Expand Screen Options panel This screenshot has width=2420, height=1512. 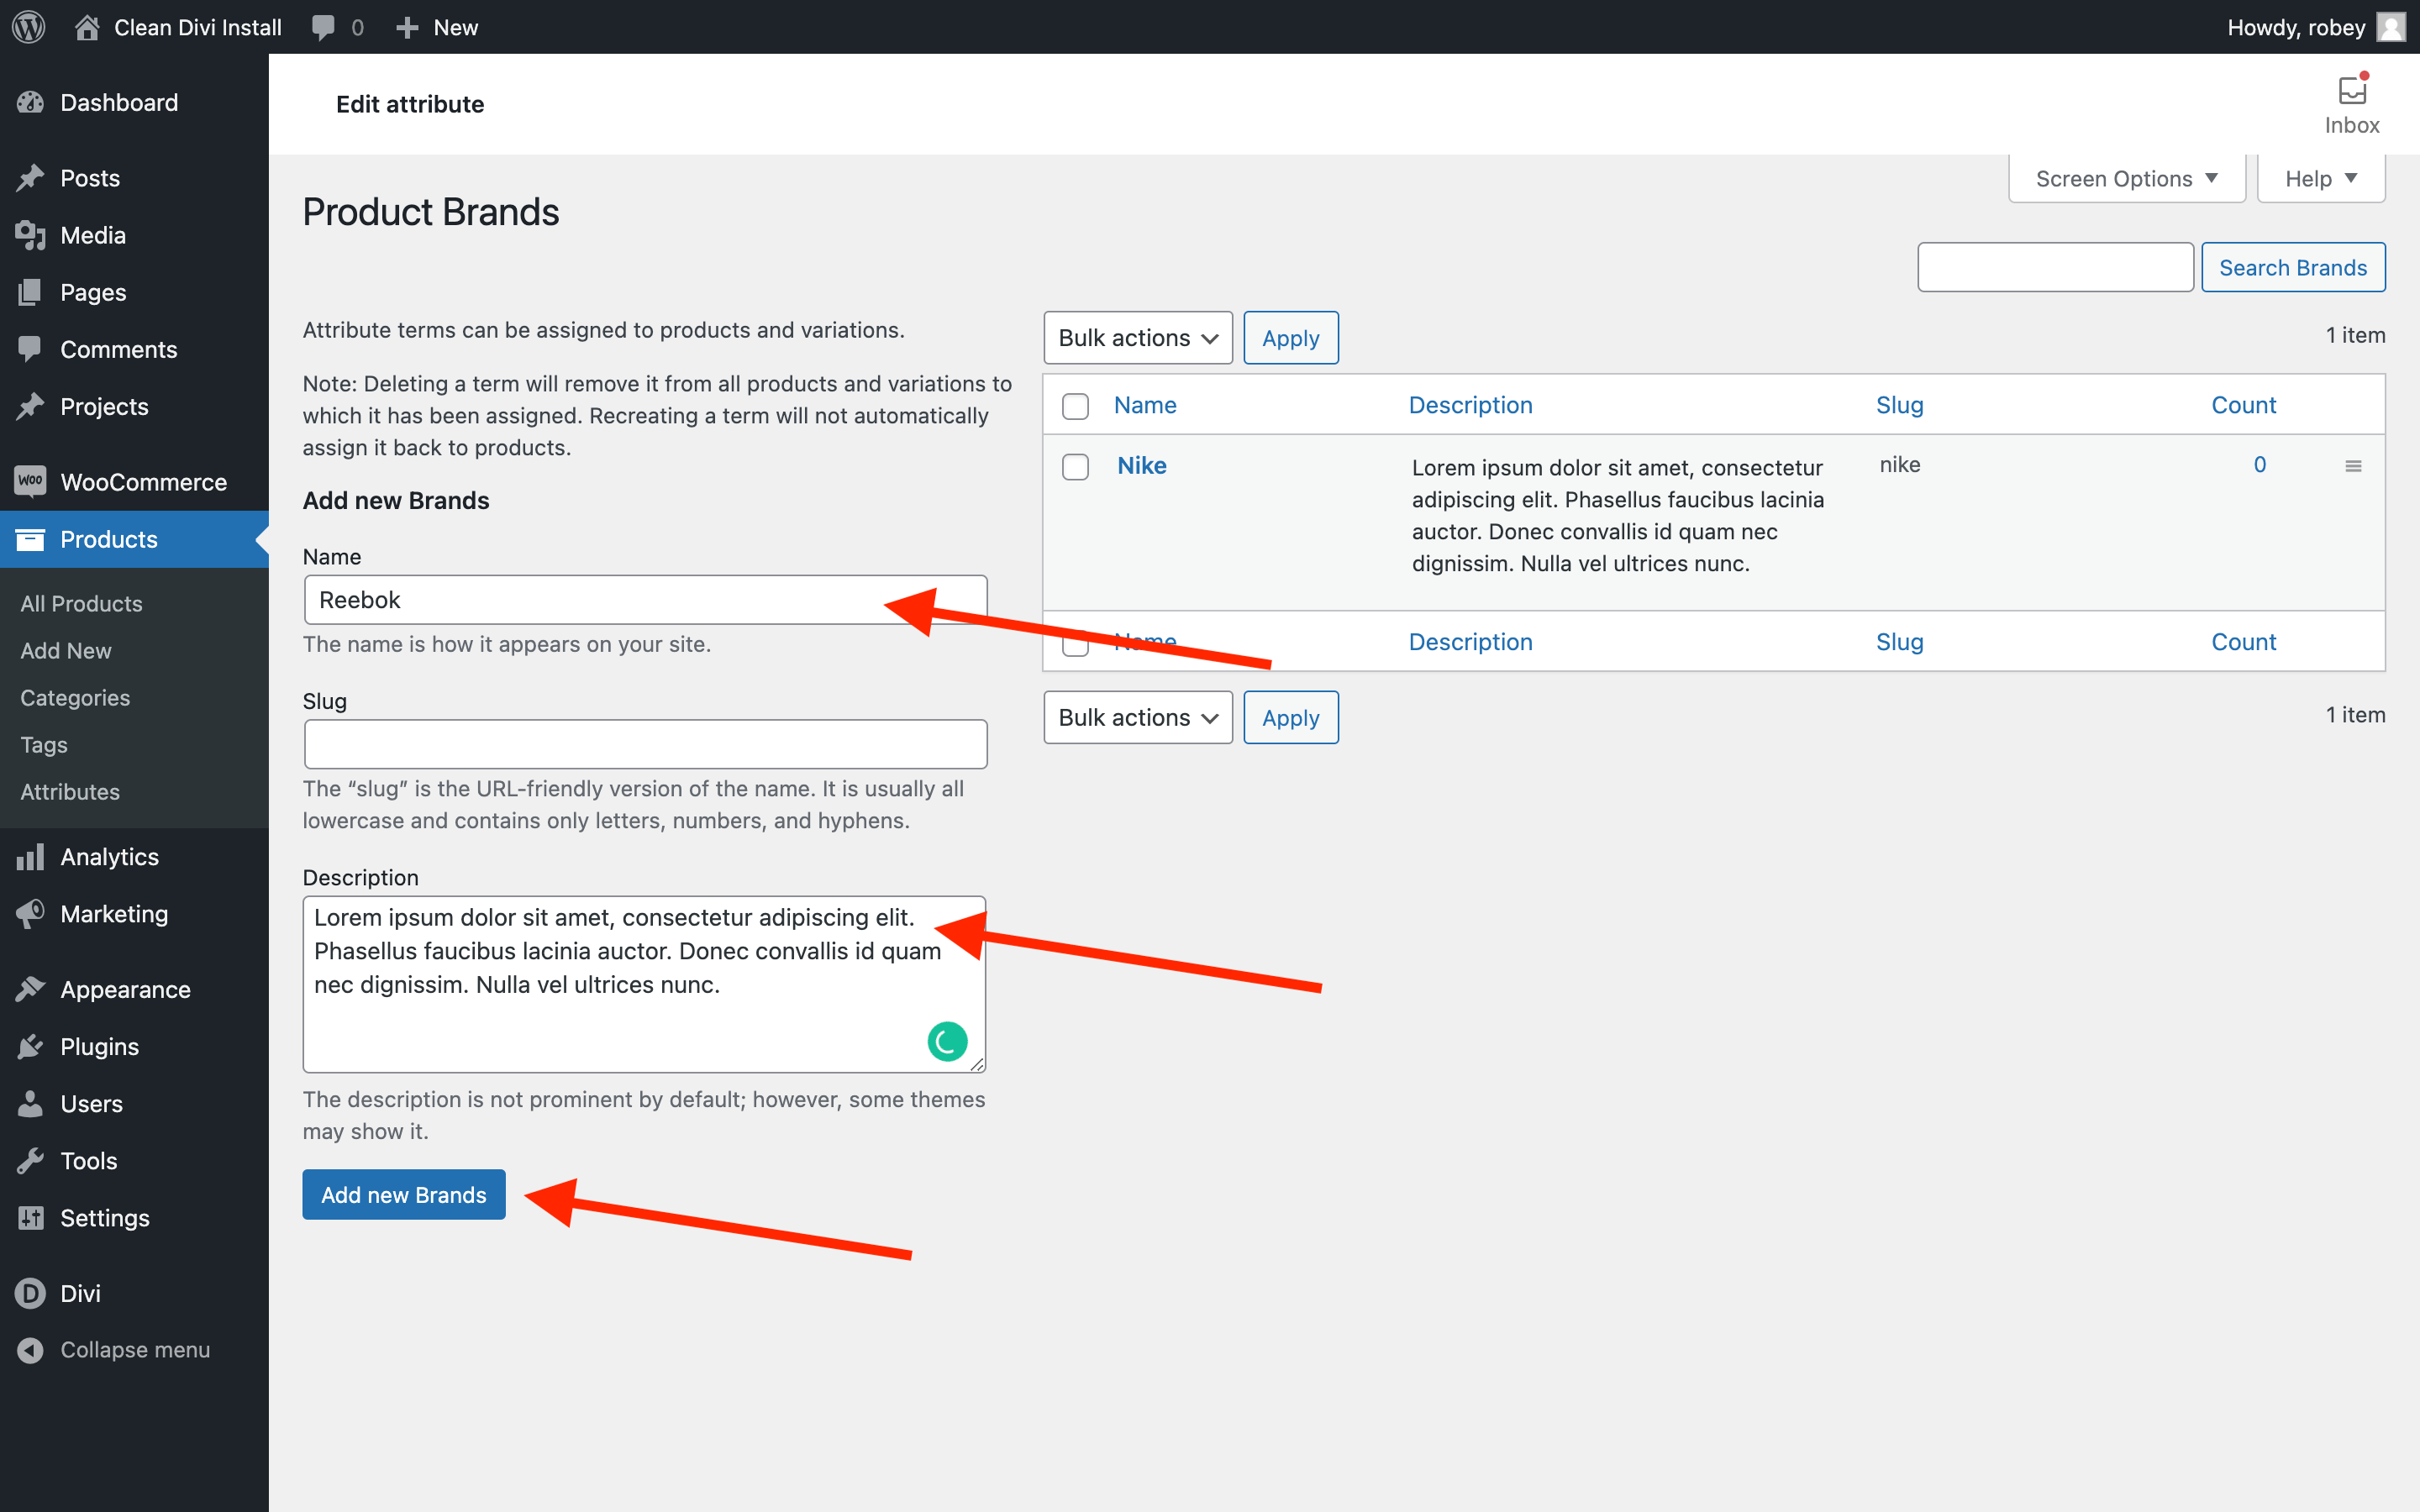2127,178
